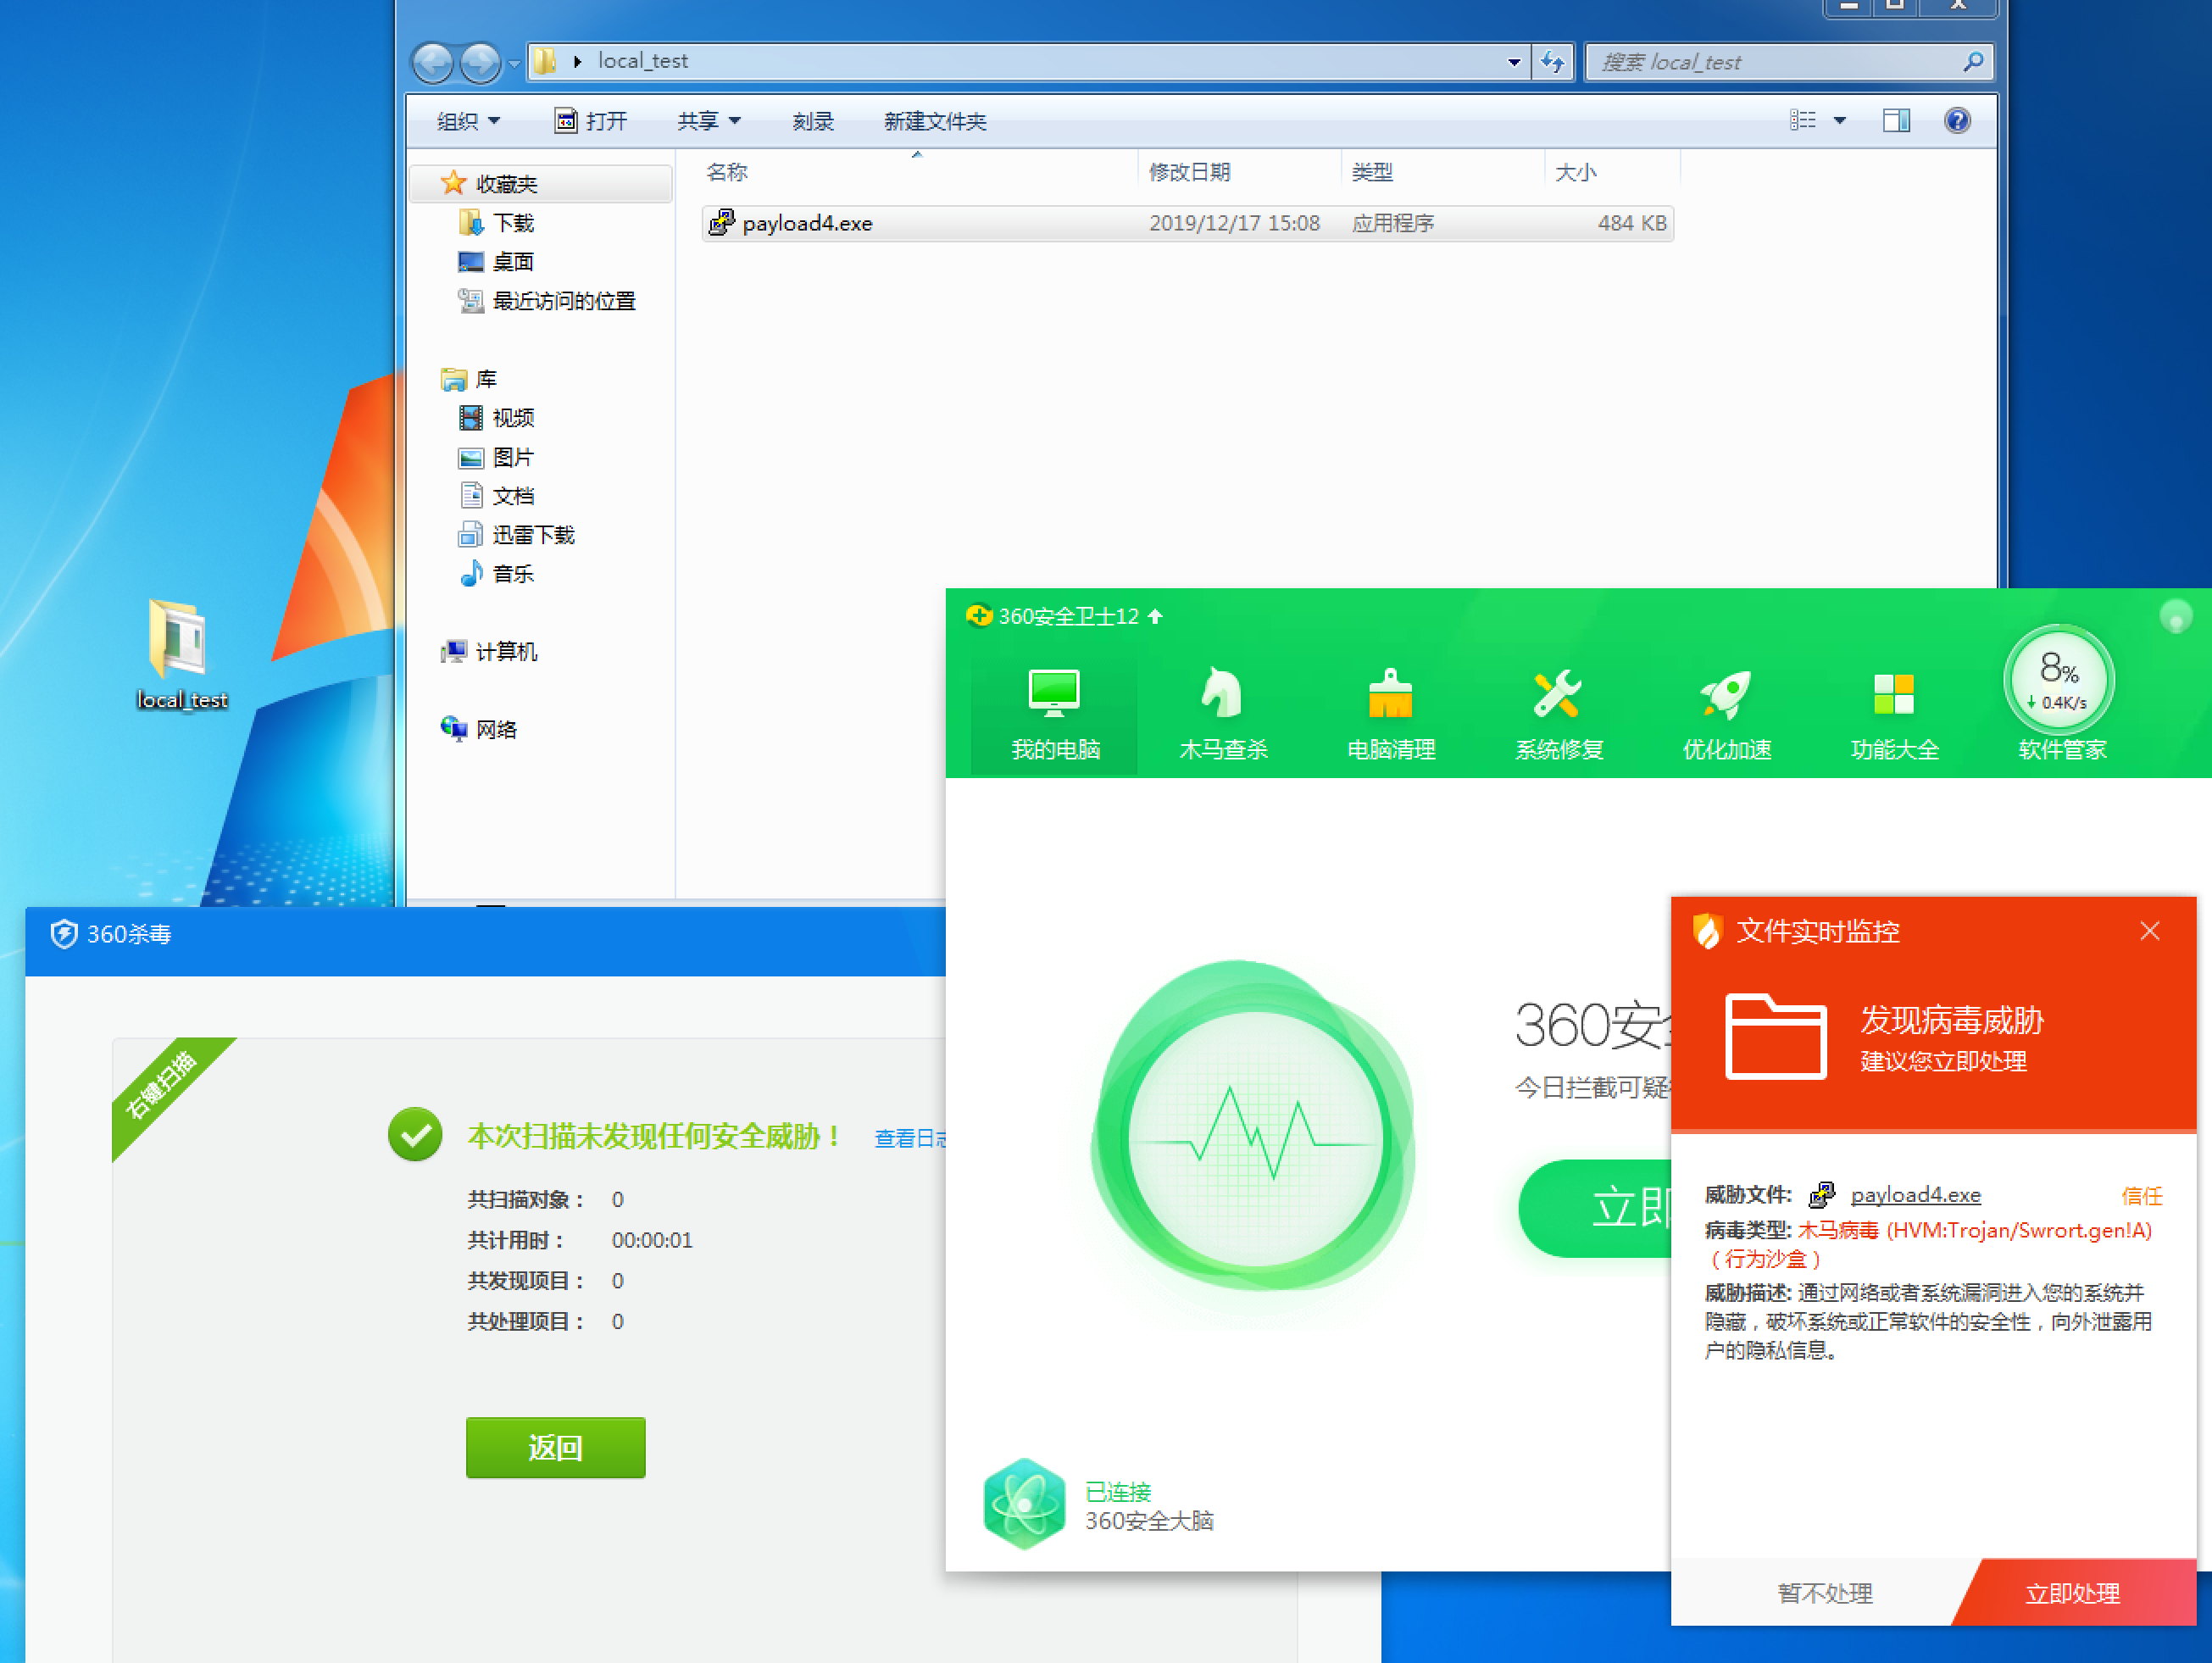The image size is (2212, 1663).
Task: Open 功能大全 grid icon
Action: coord(1893,693)
